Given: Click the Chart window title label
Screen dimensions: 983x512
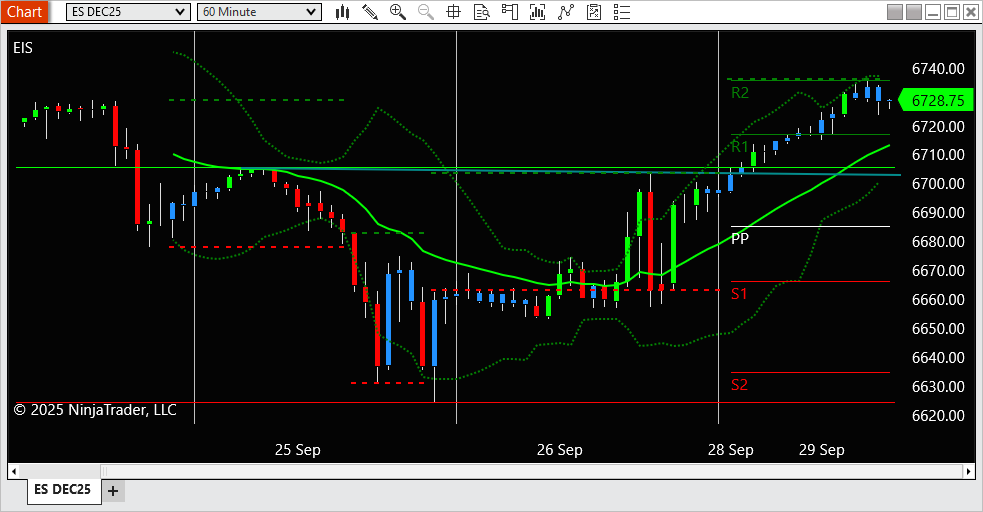Looking at the screenshot, I should coord(24,12).
